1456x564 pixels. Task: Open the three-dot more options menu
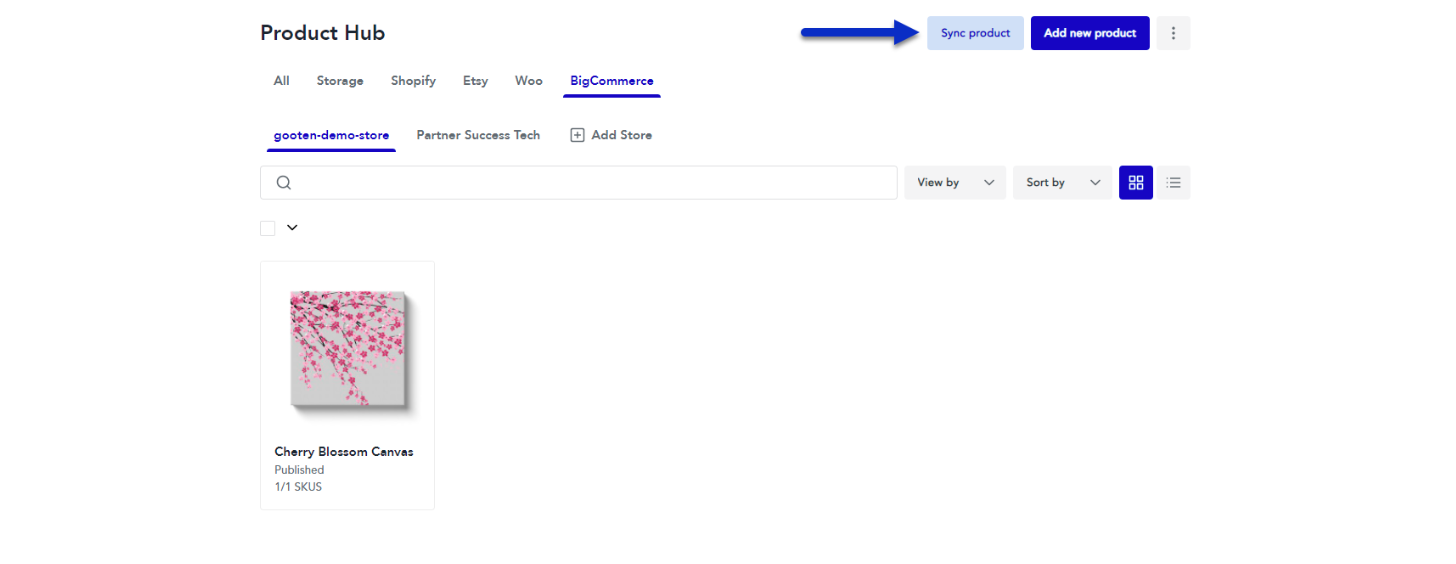point(1173,33)
